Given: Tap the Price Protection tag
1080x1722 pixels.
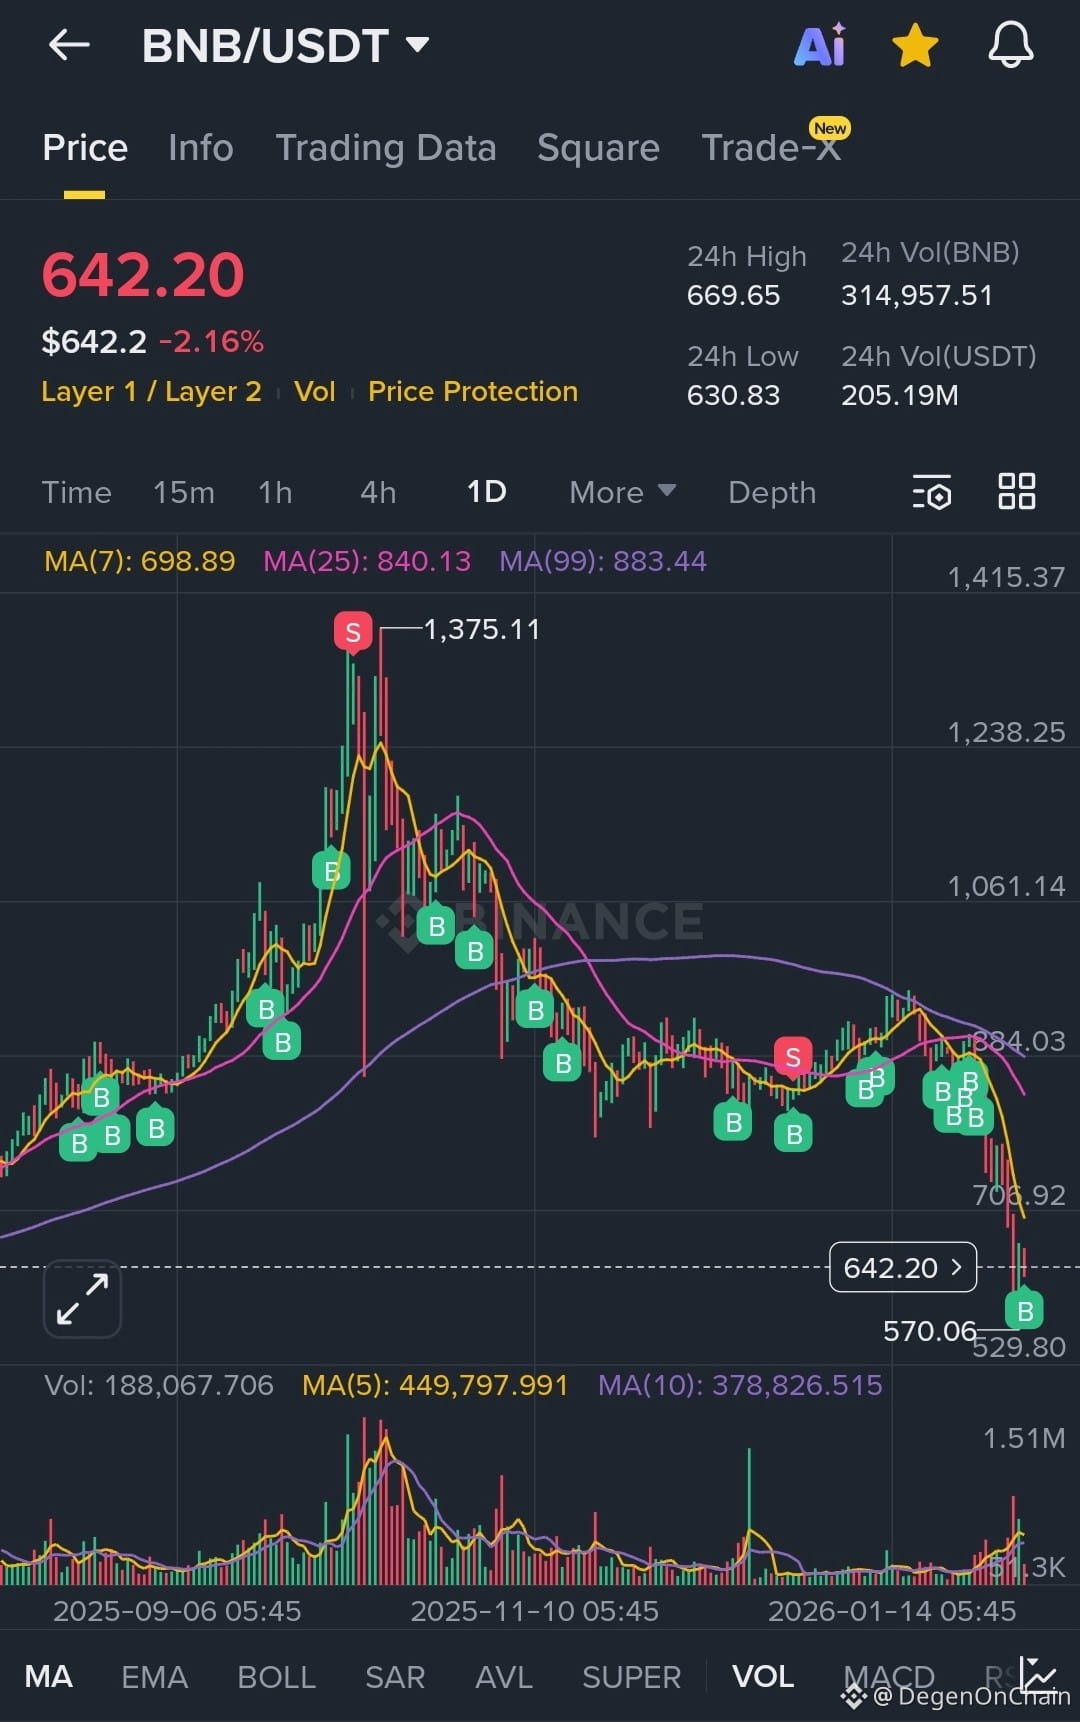Looking at the screenshot, I should [473, 391].
